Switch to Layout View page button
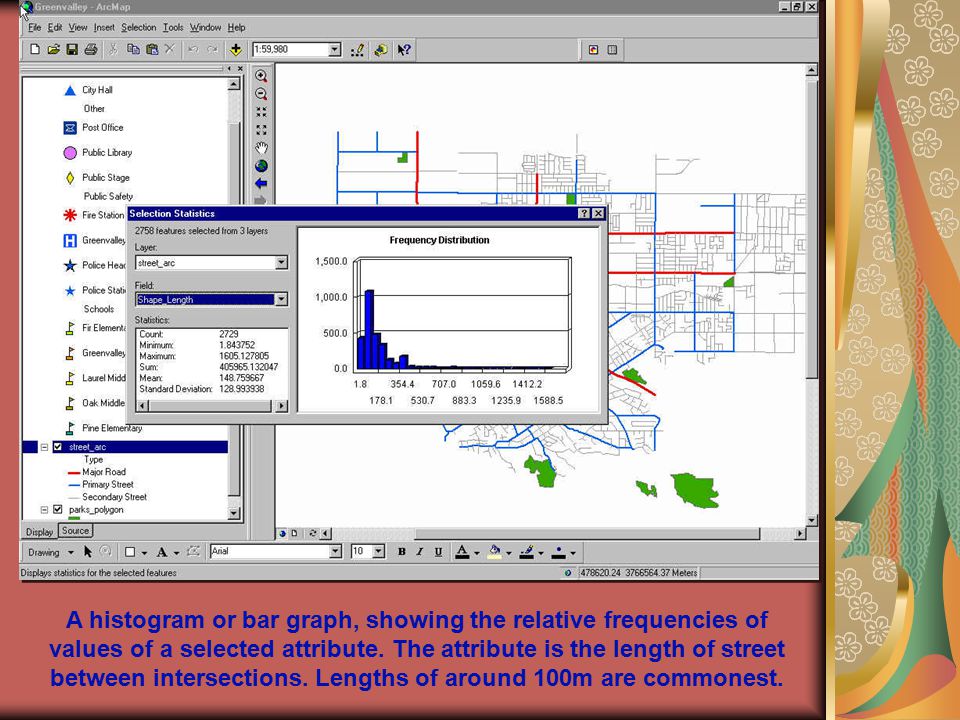This screenshot has height=720, width=960. pyautogui.click(x=294, y=533)
